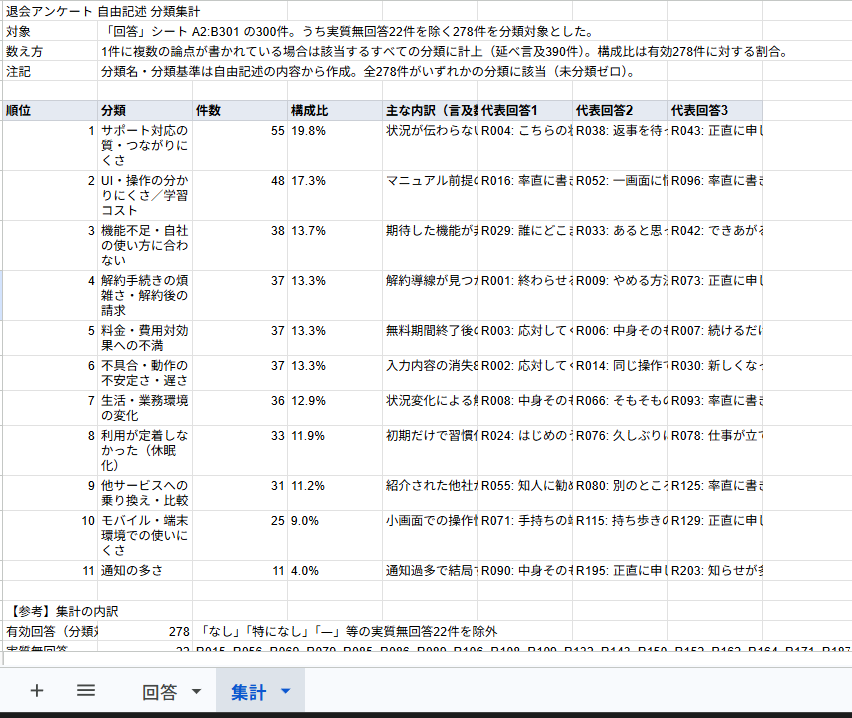The height and width of the screenshot is (718, 852).
Task: Click the 4.0% percentage cell
Action: tap(335, 570)
